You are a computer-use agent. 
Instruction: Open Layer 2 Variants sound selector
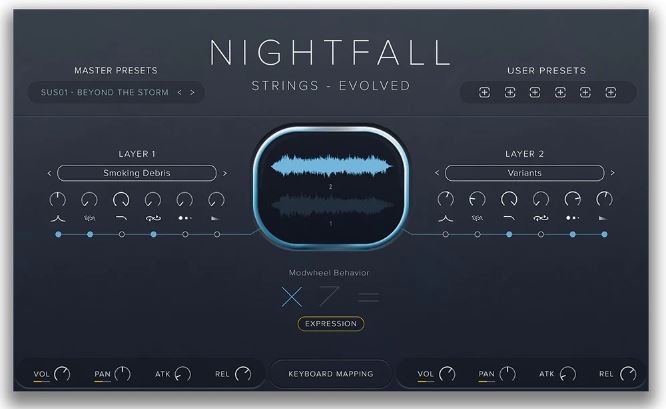coord(525,173)
